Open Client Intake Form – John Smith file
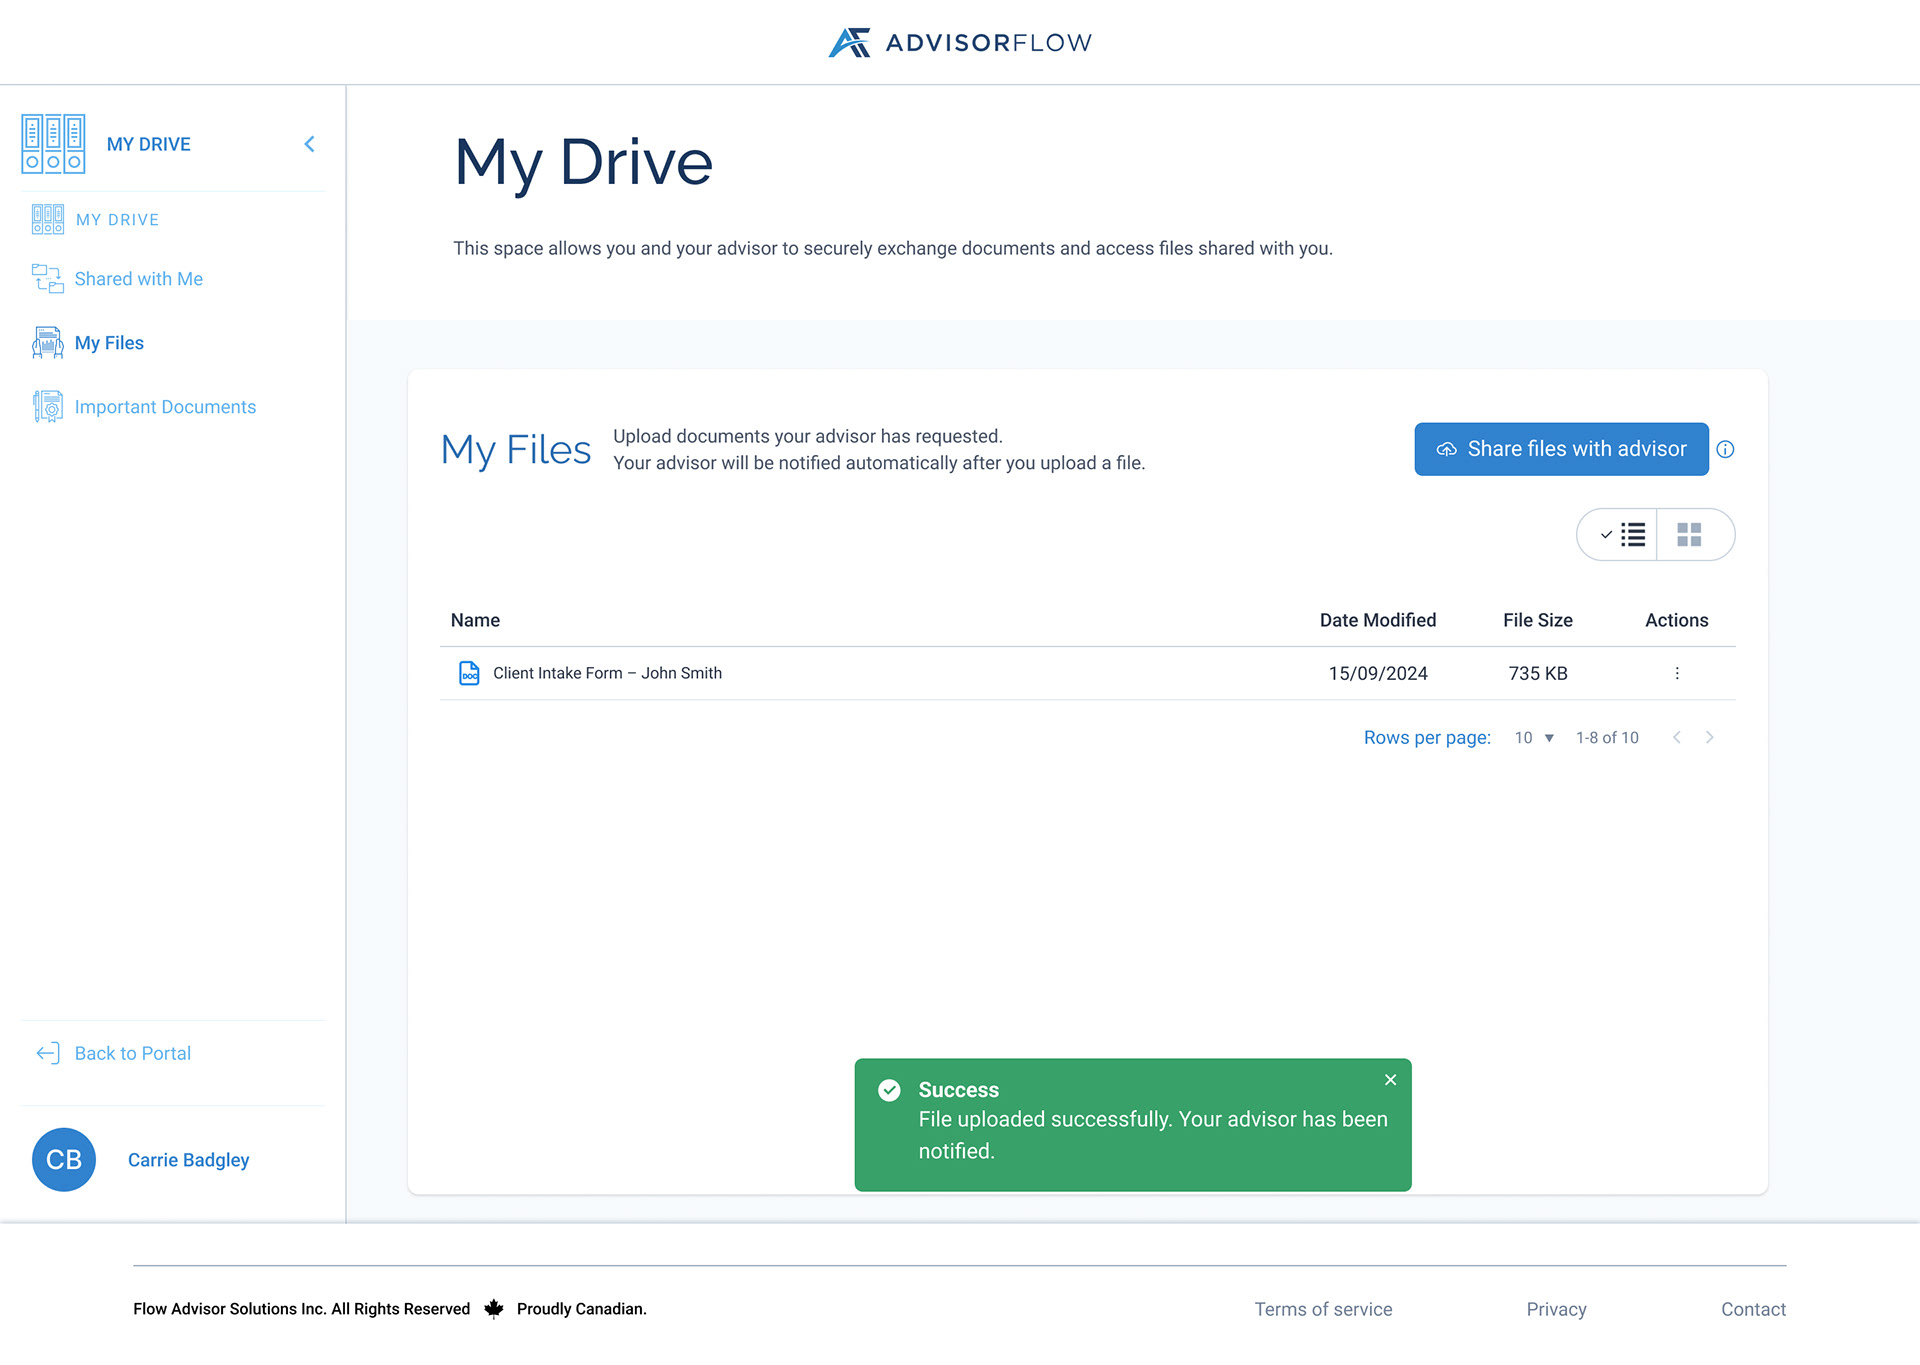1920x1365 pixels. [x=607, y=673]
